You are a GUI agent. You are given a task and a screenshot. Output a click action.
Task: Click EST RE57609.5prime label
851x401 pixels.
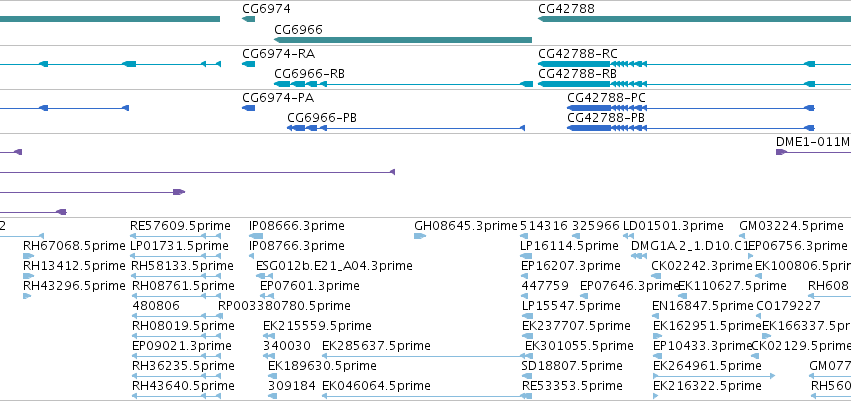[x=180, y=226]
